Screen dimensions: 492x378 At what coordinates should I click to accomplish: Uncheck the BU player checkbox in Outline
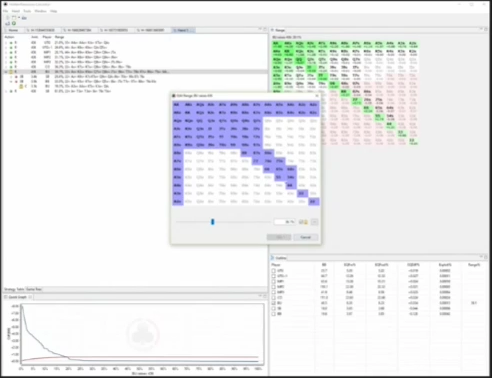[x=274, y=303]
